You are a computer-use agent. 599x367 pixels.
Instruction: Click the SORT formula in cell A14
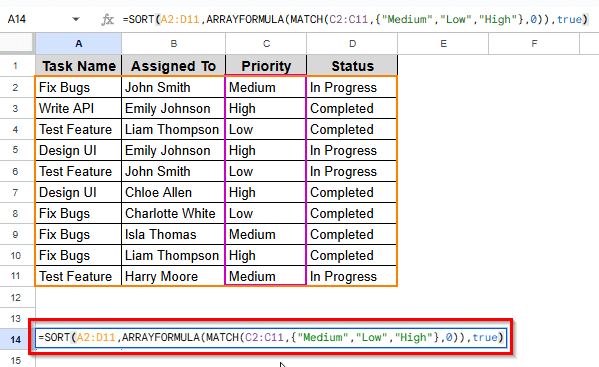pyautogui.click(x=271, y=338)
